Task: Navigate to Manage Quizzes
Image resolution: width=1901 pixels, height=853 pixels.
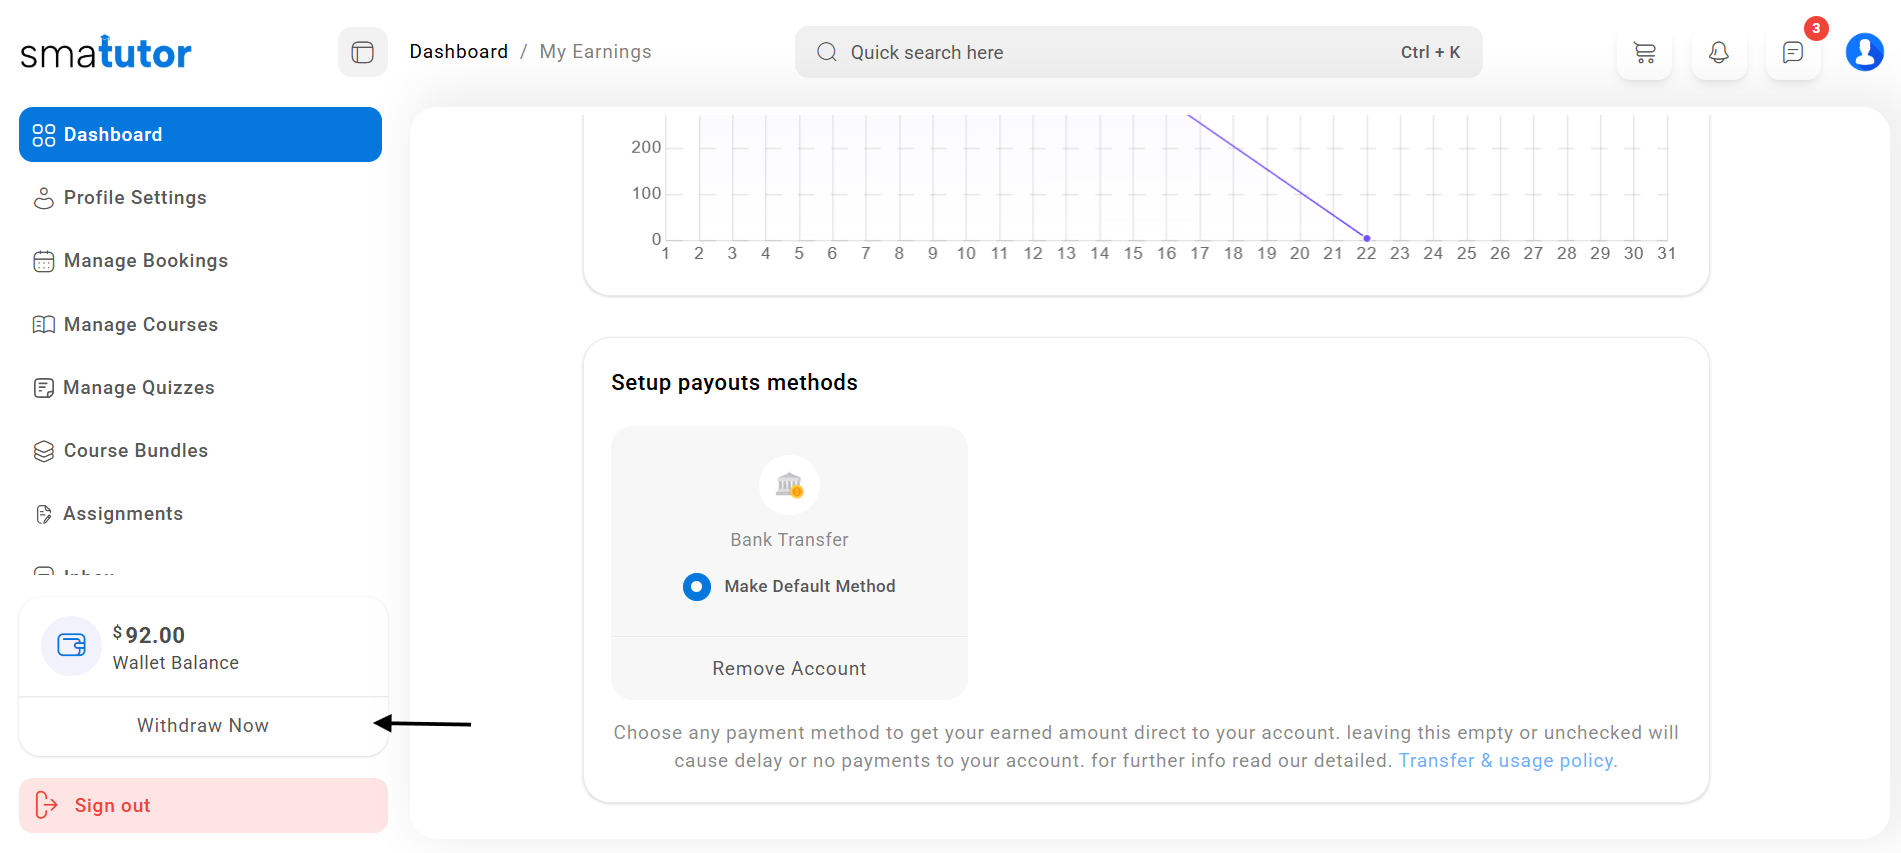Action: click(139, 388)
